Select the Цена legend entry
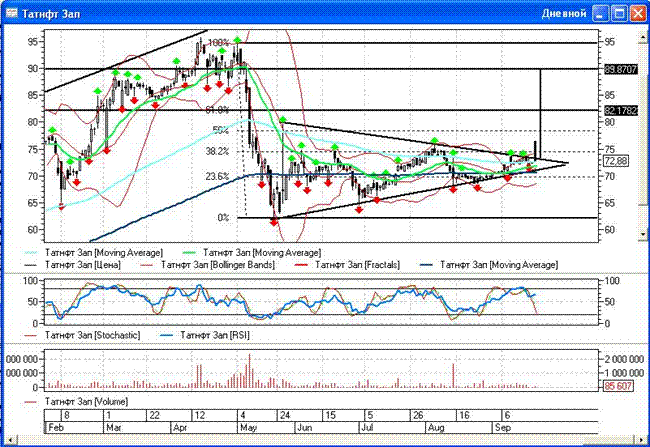650x447 pixels. [73, 265]
